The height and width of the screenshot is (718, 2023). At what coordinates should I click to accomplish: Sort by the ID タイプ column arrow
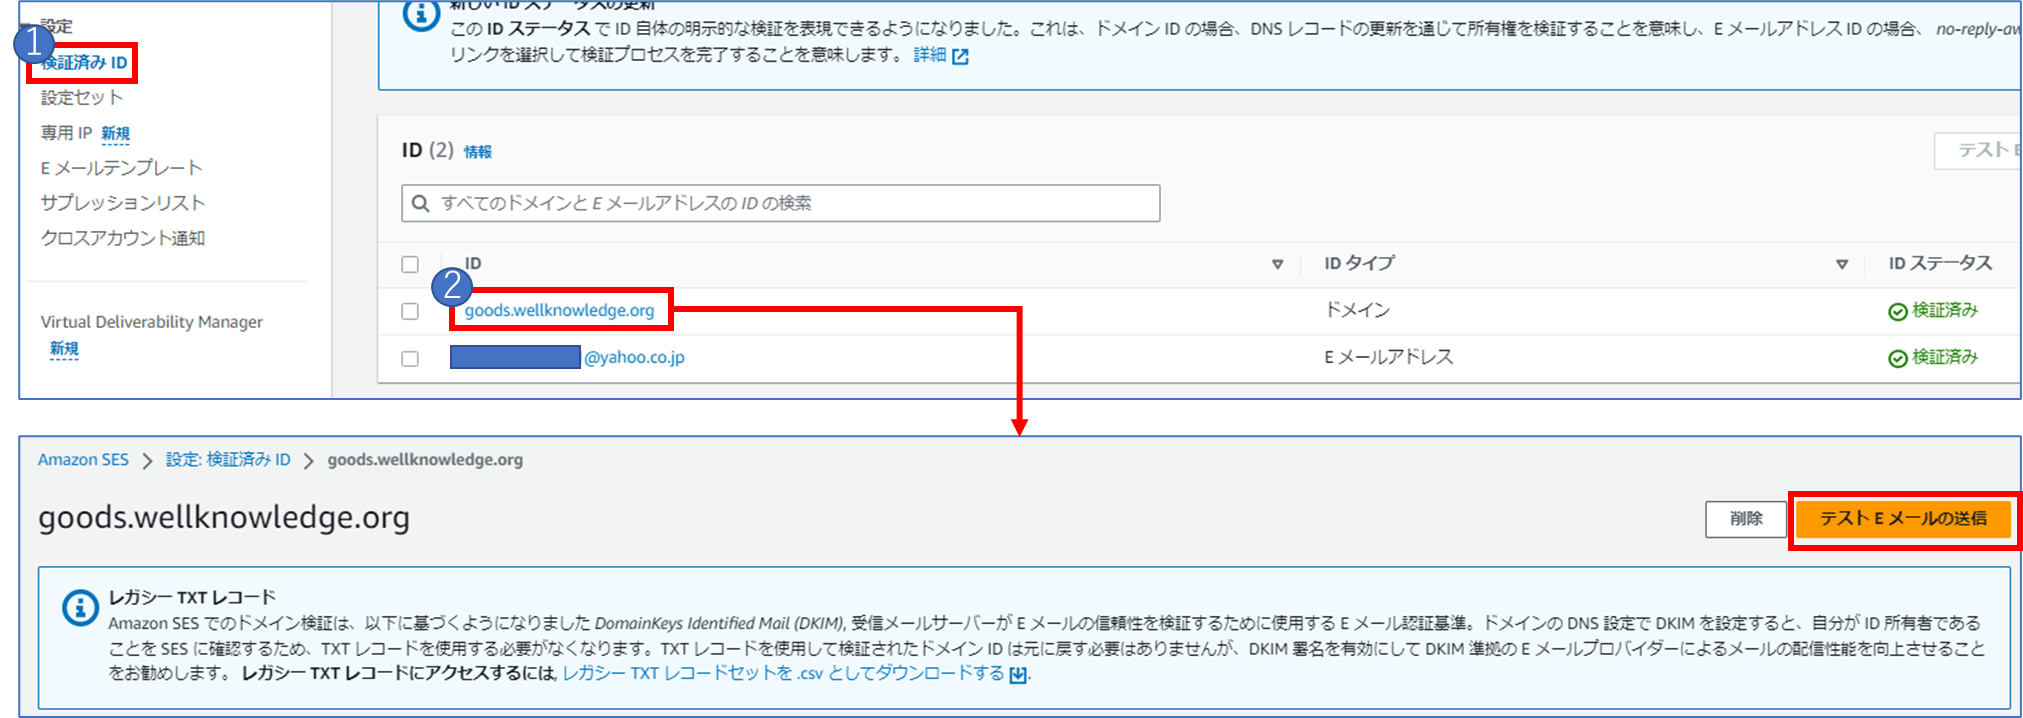[1842, 264]
